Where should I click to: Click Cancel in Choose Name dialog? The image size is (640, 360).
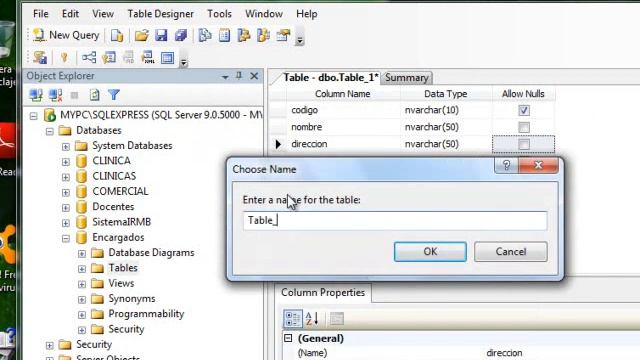(x=511, y=251)
